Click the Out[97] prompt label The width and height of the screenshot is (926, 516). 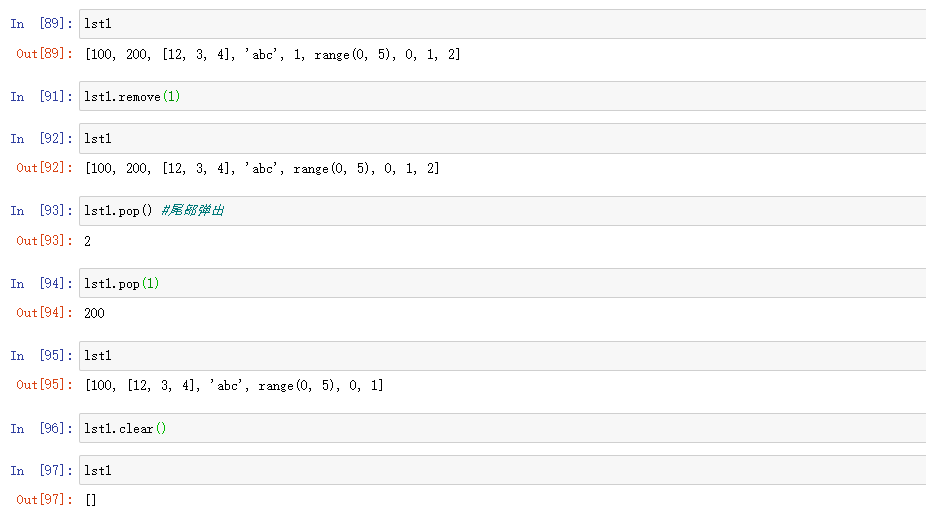click(44, 500)
